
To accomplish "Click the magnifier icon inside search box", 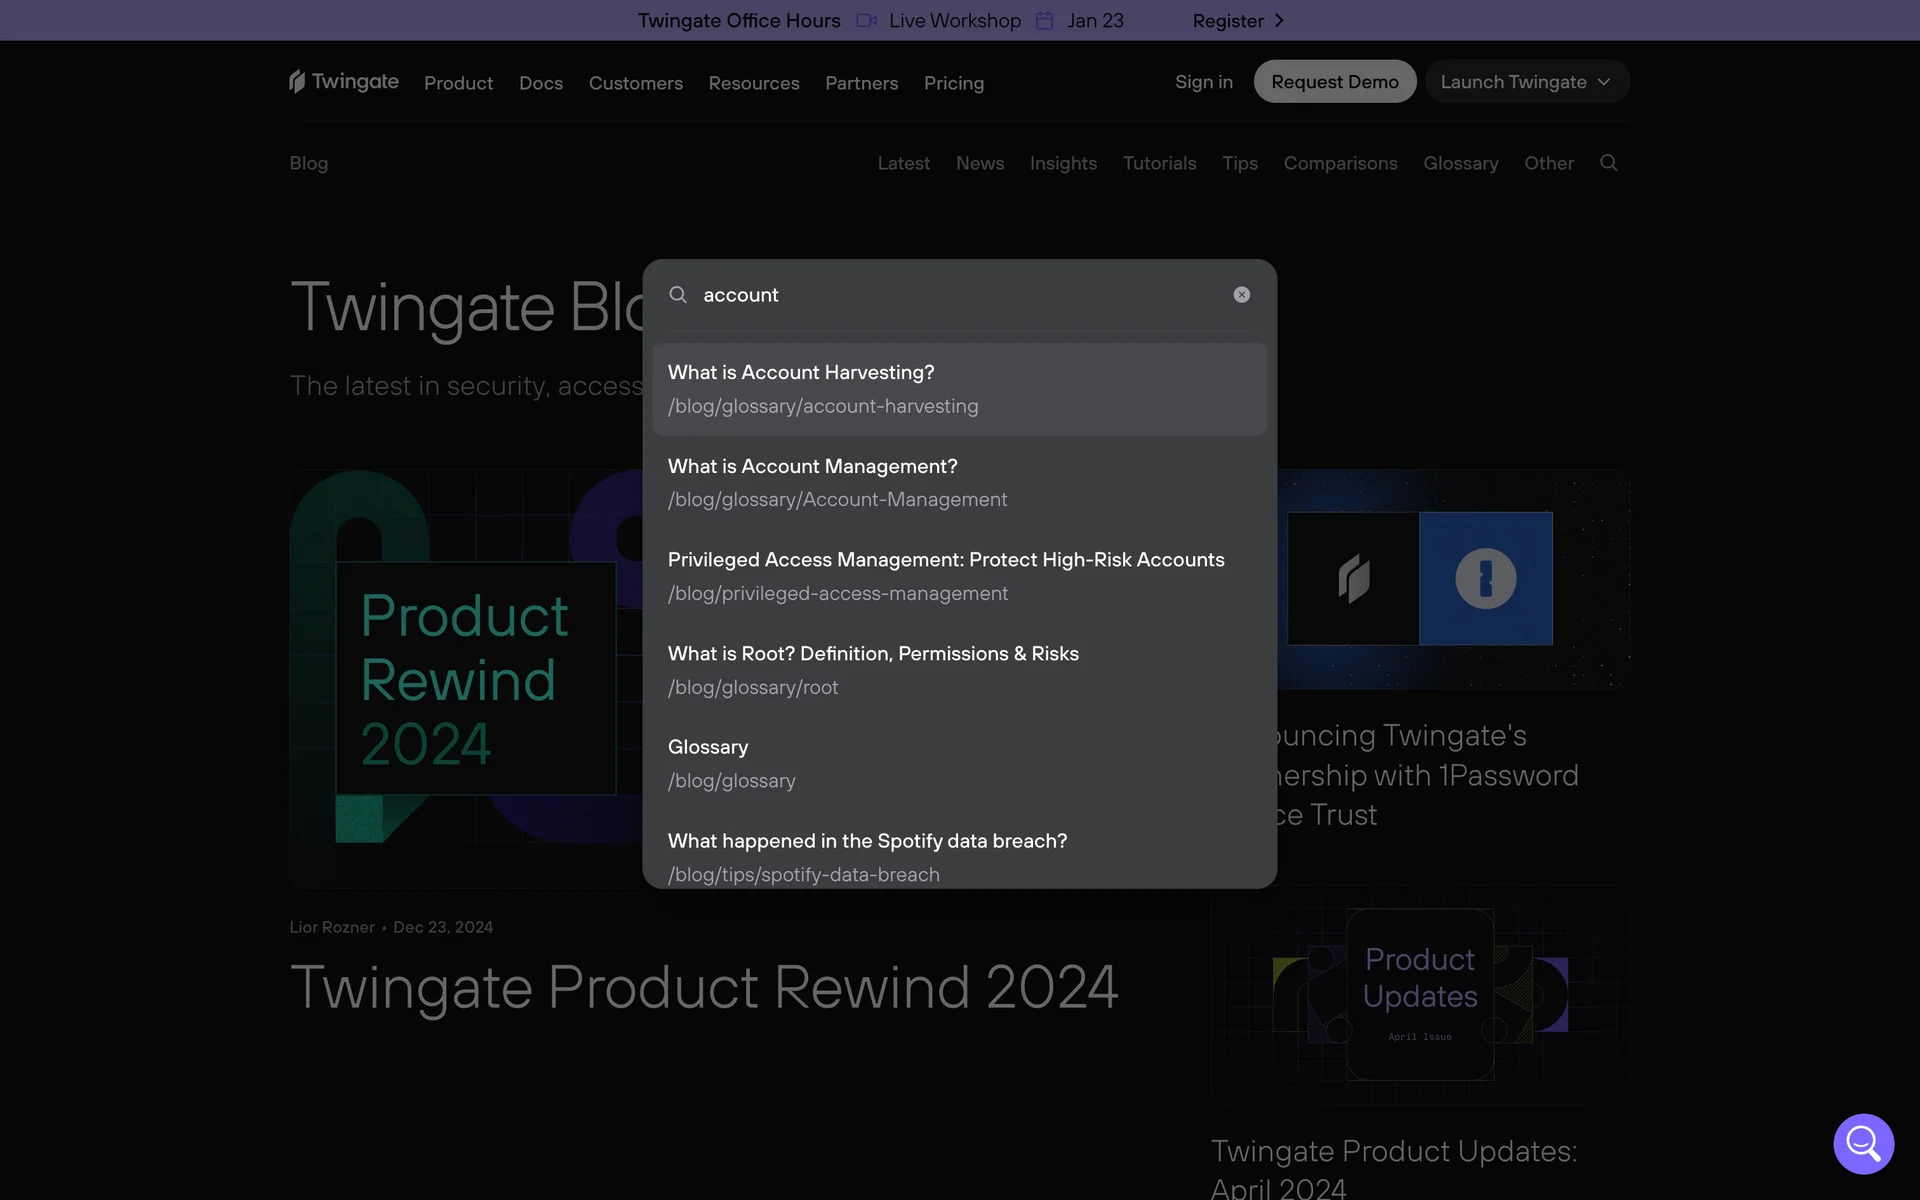I will (x=678, y=295).
